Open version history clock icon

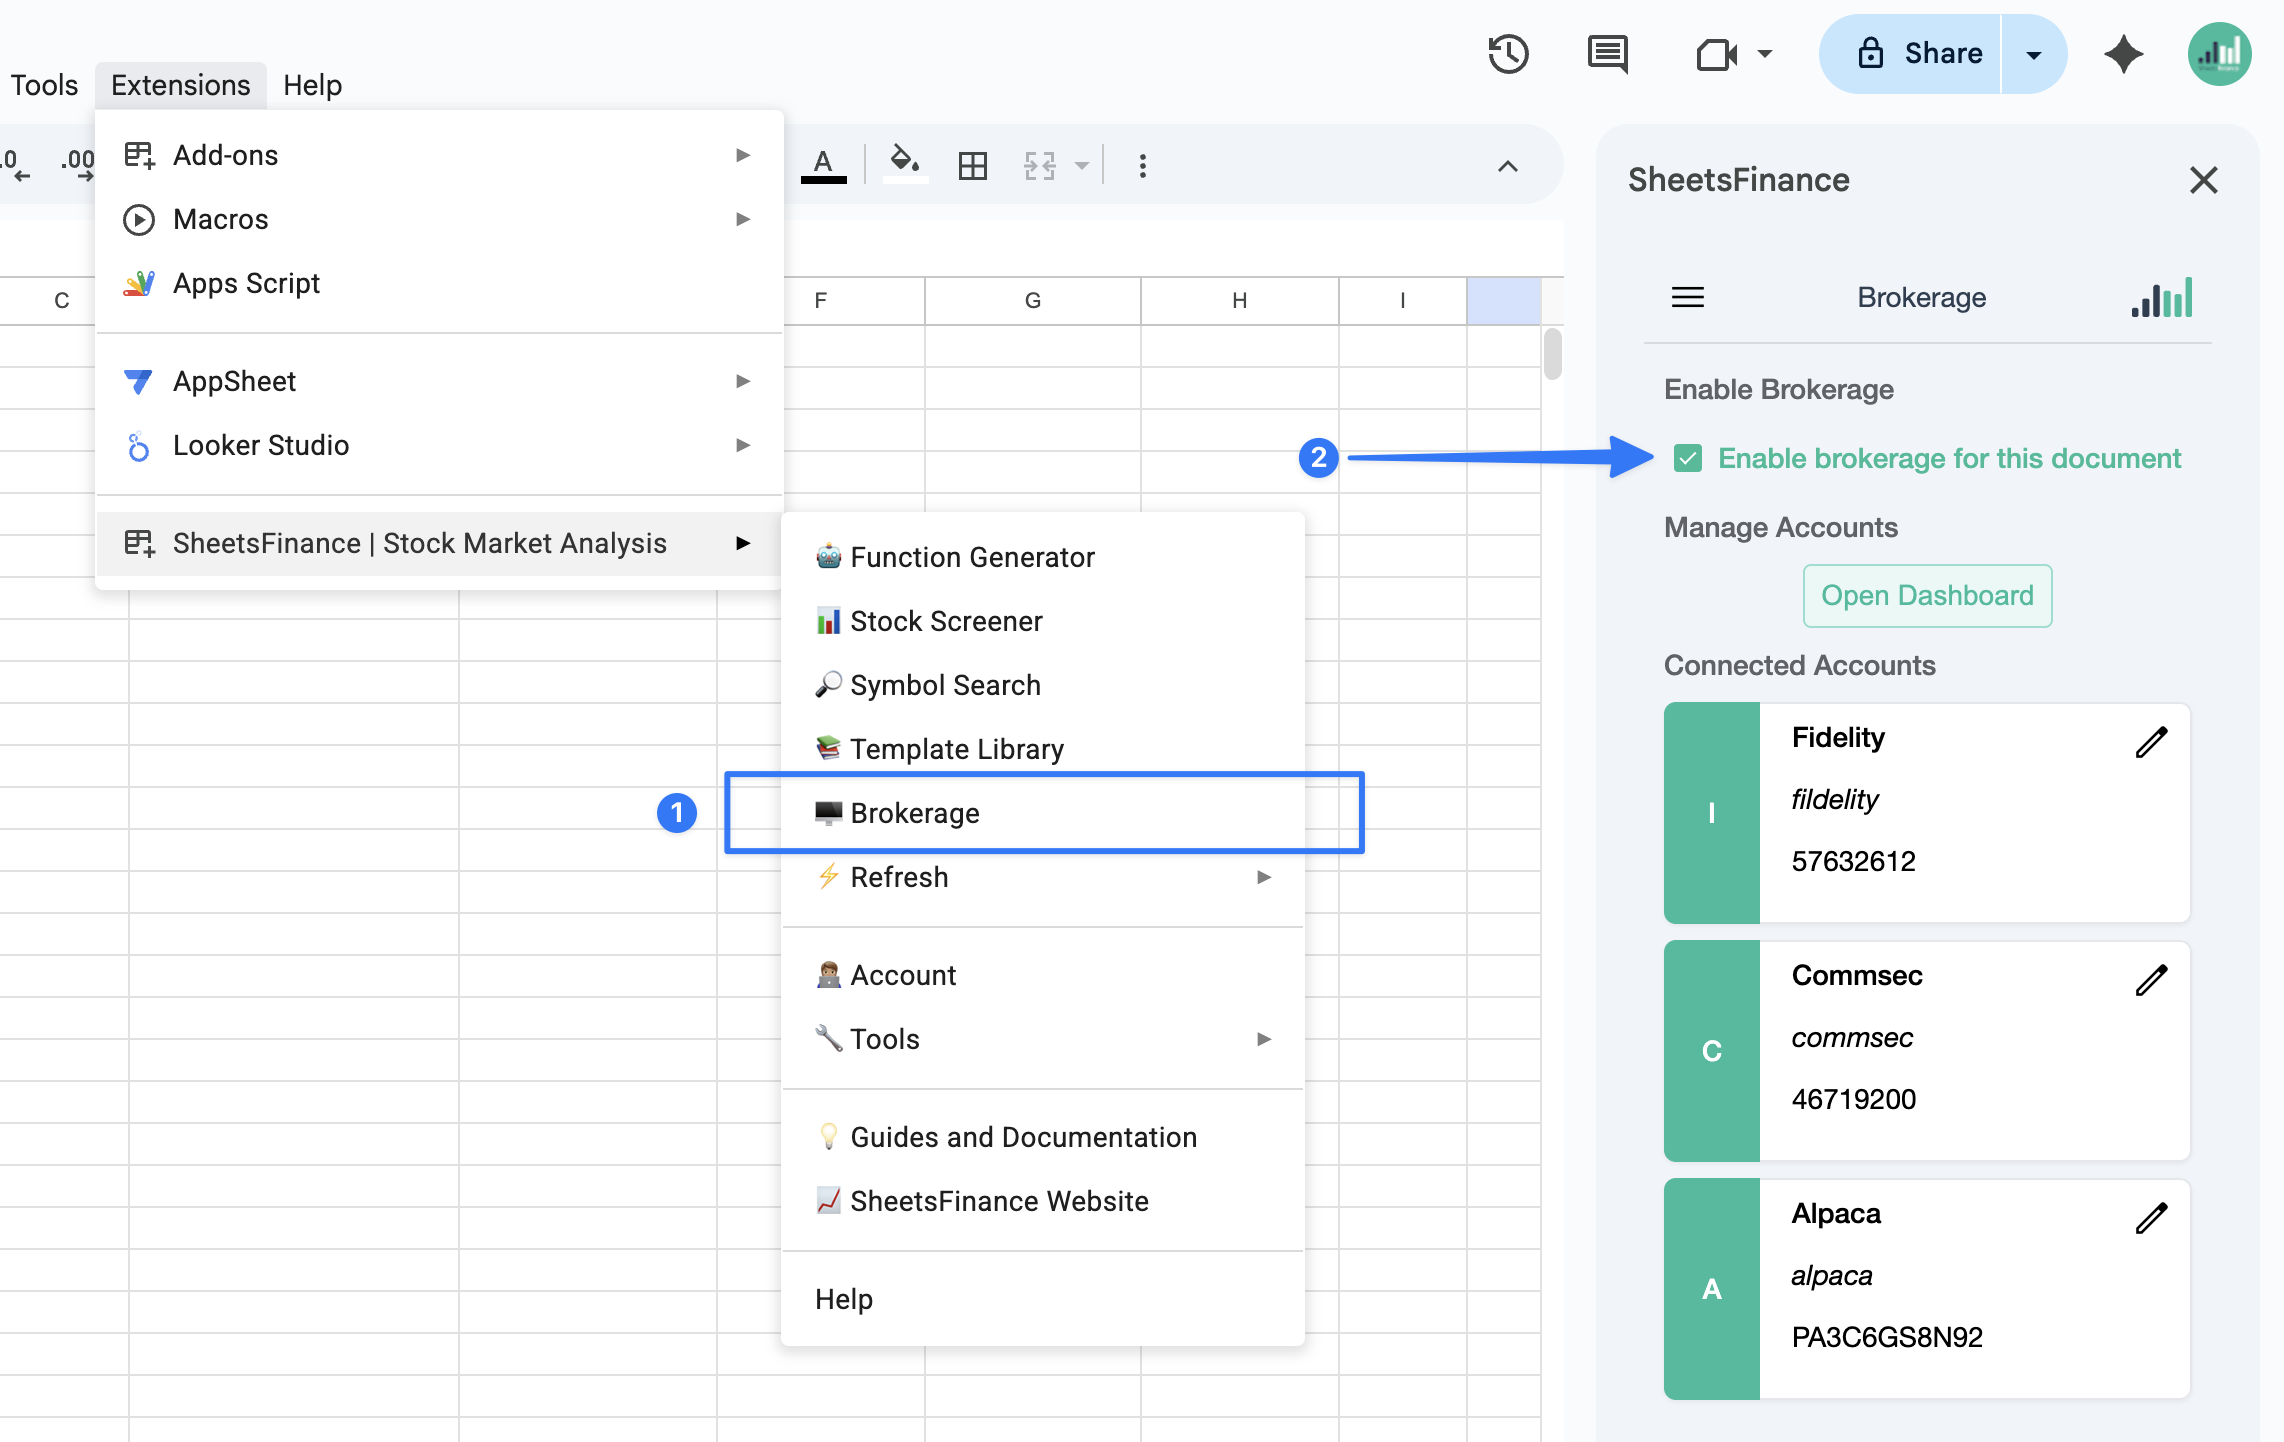click(1507, 54)
